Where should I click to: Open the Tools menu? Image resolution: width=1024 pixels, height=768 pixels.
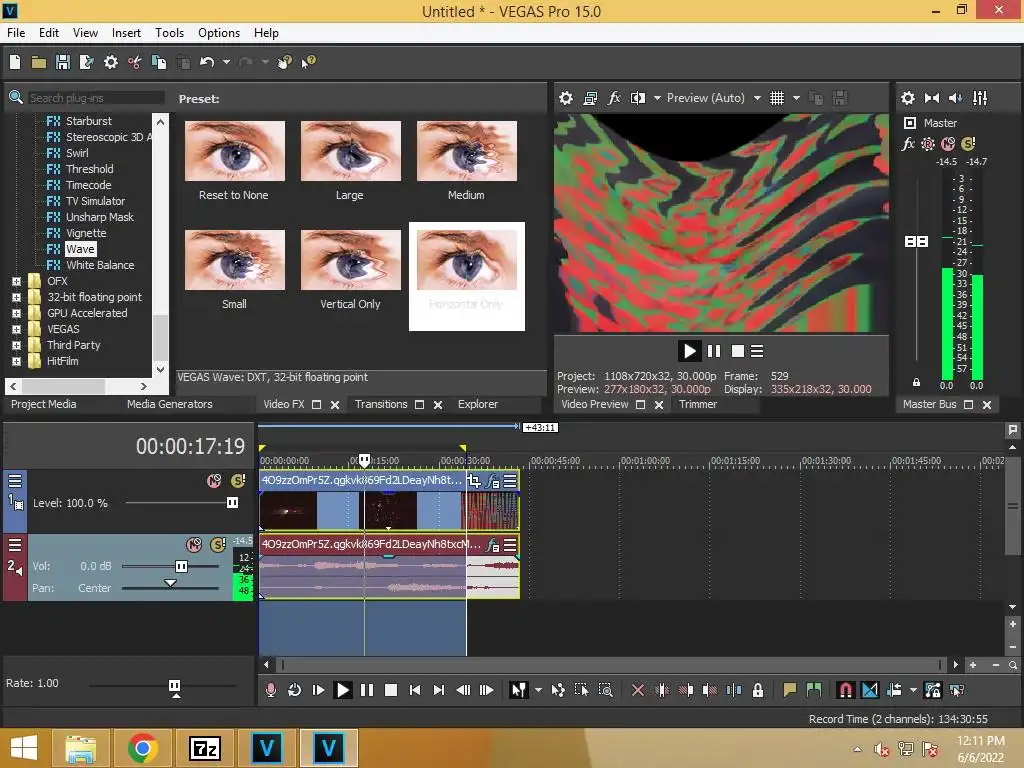[x=169, y=33]
